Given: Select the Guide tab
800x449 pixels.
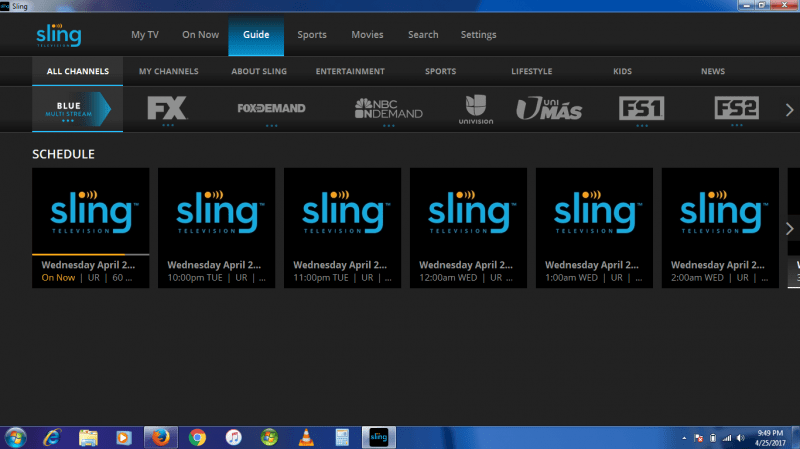Looking at the screenshot, I should click(256, 35).
